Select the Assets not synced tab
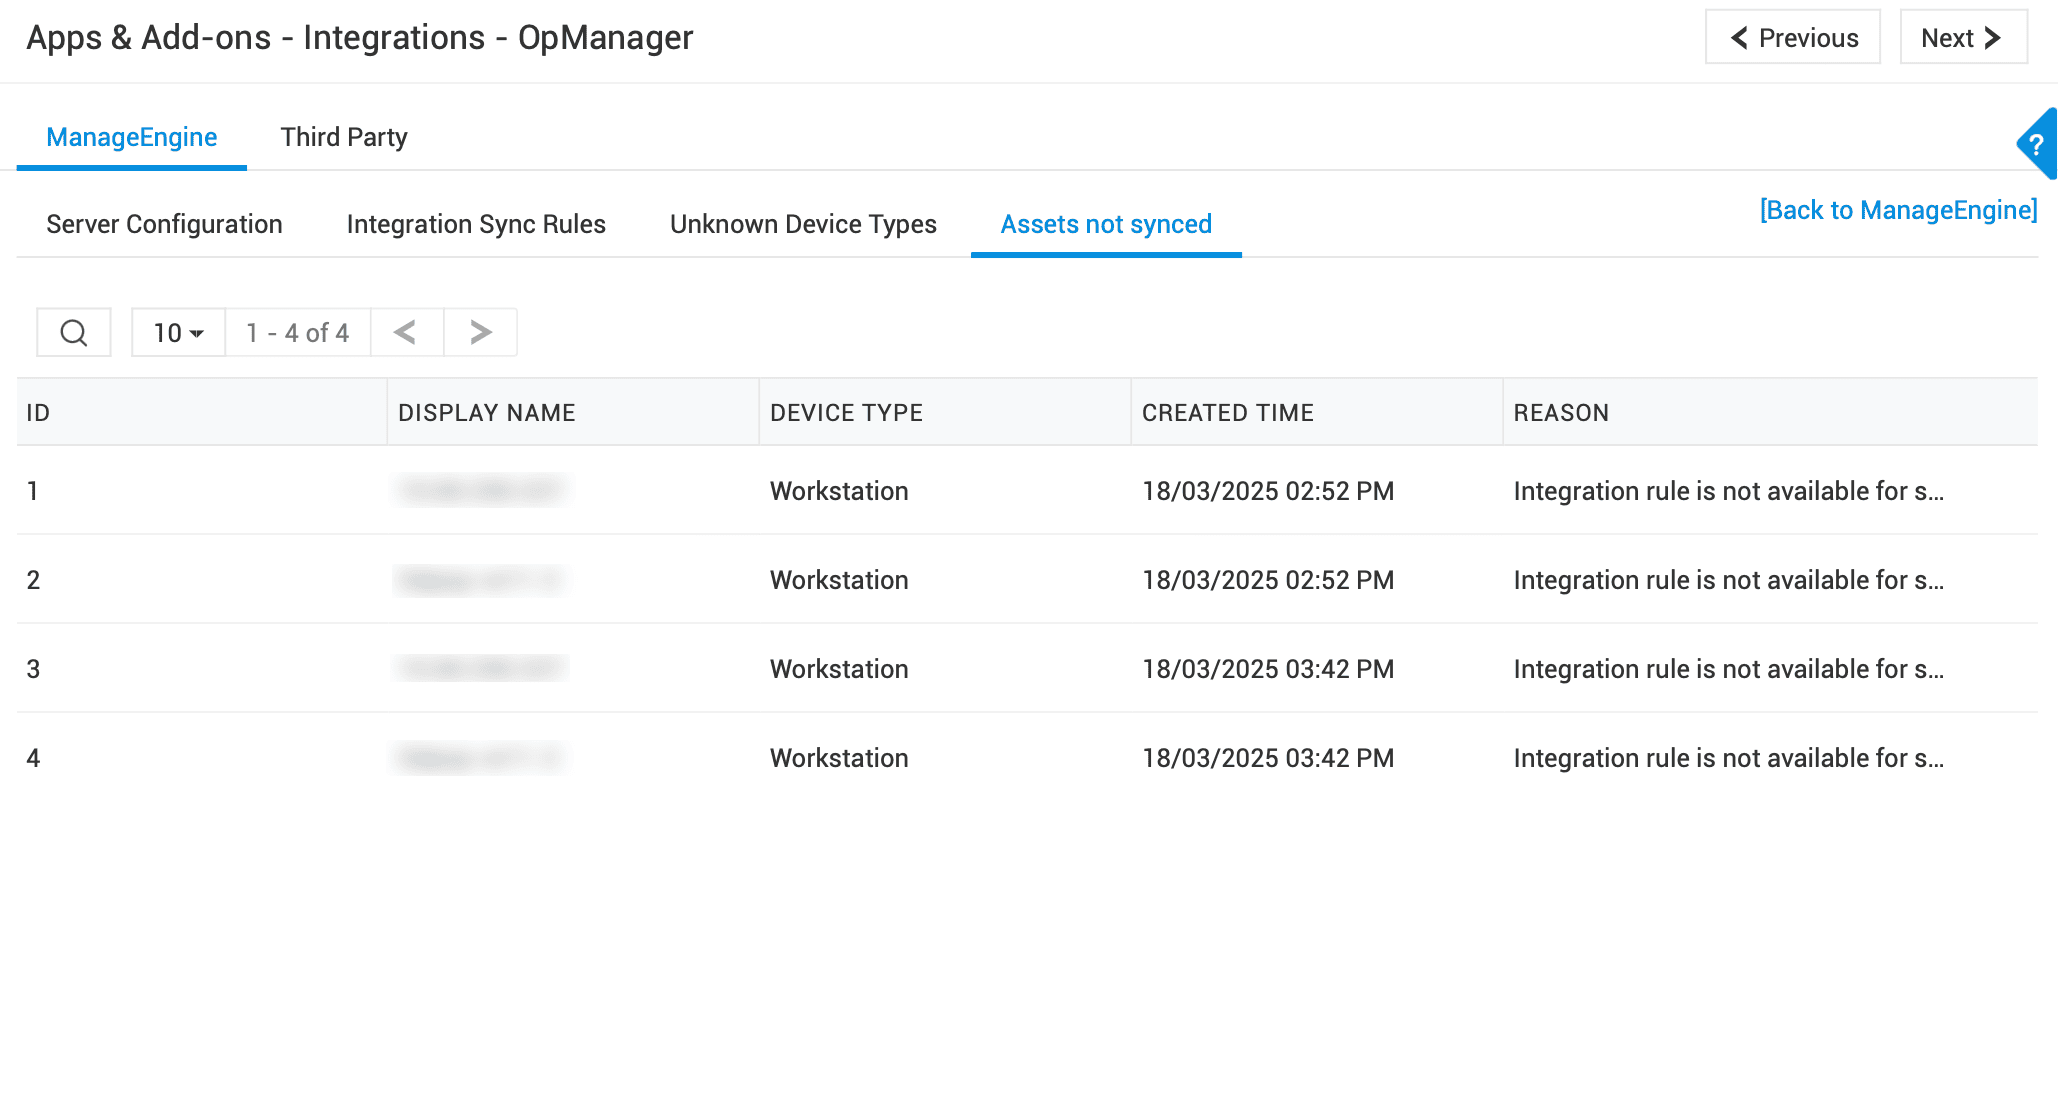Image resolution: width=2058 pixels, height=1114 pixels. 1106,224
